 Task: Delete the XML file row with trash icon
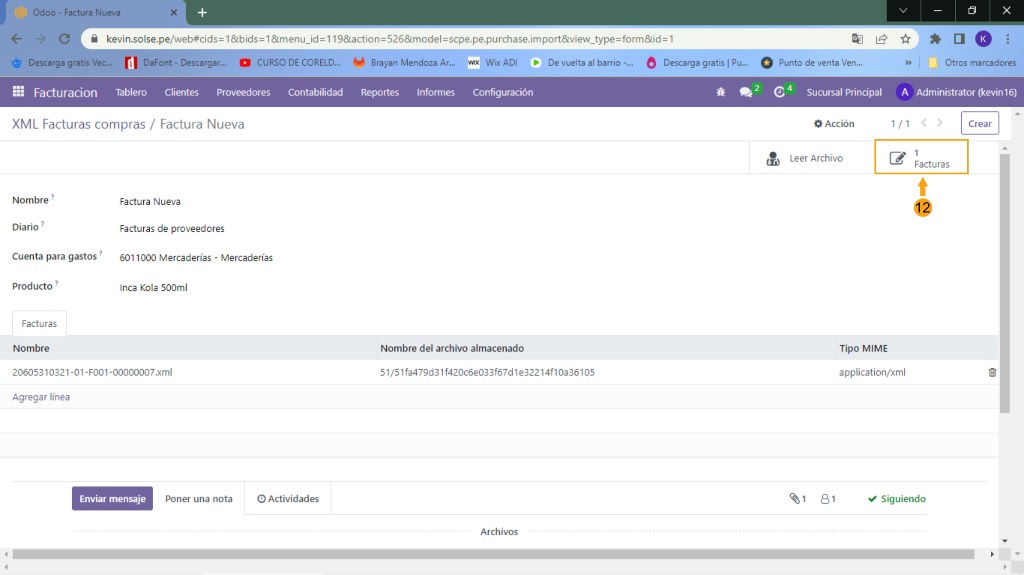(x=992, y=372)
